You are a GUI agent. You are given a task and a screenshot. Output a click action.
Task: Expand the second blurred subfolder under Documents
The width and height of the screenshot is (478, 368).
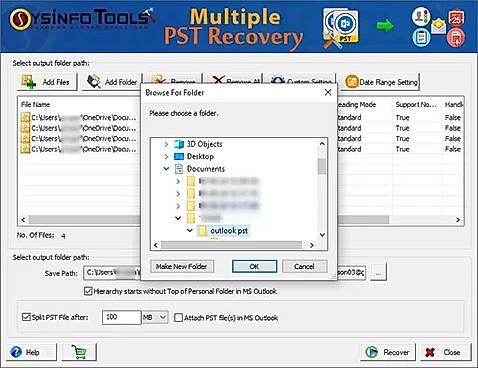pos(178,194)
